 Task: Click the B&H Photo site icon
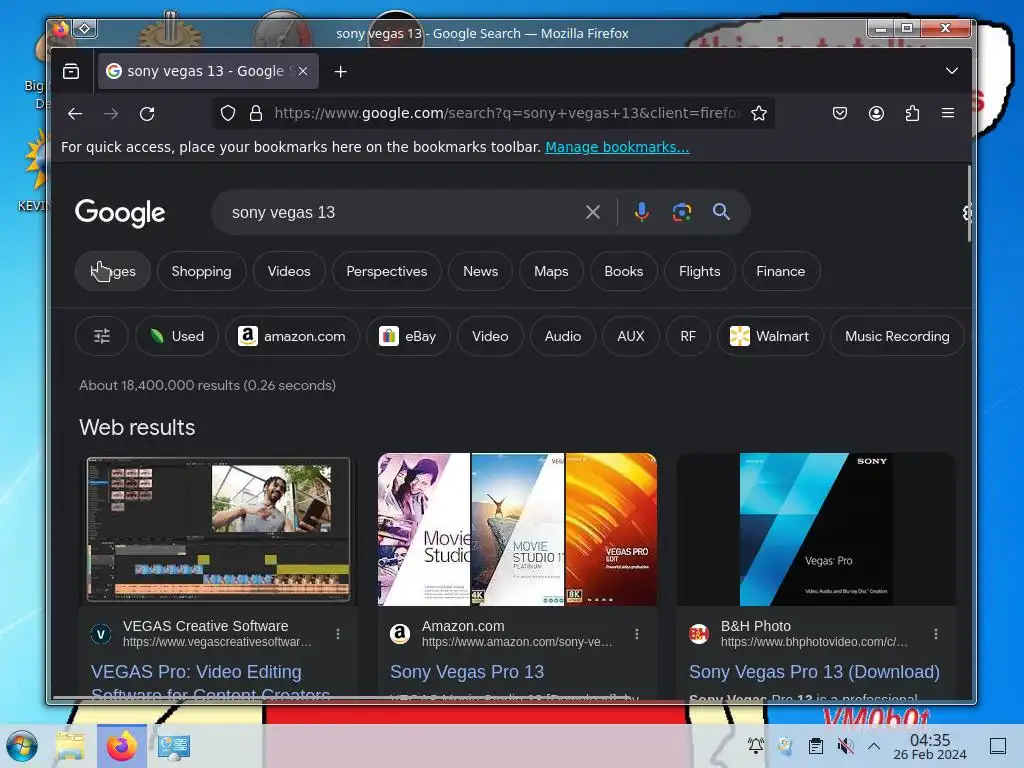point(699,633)
